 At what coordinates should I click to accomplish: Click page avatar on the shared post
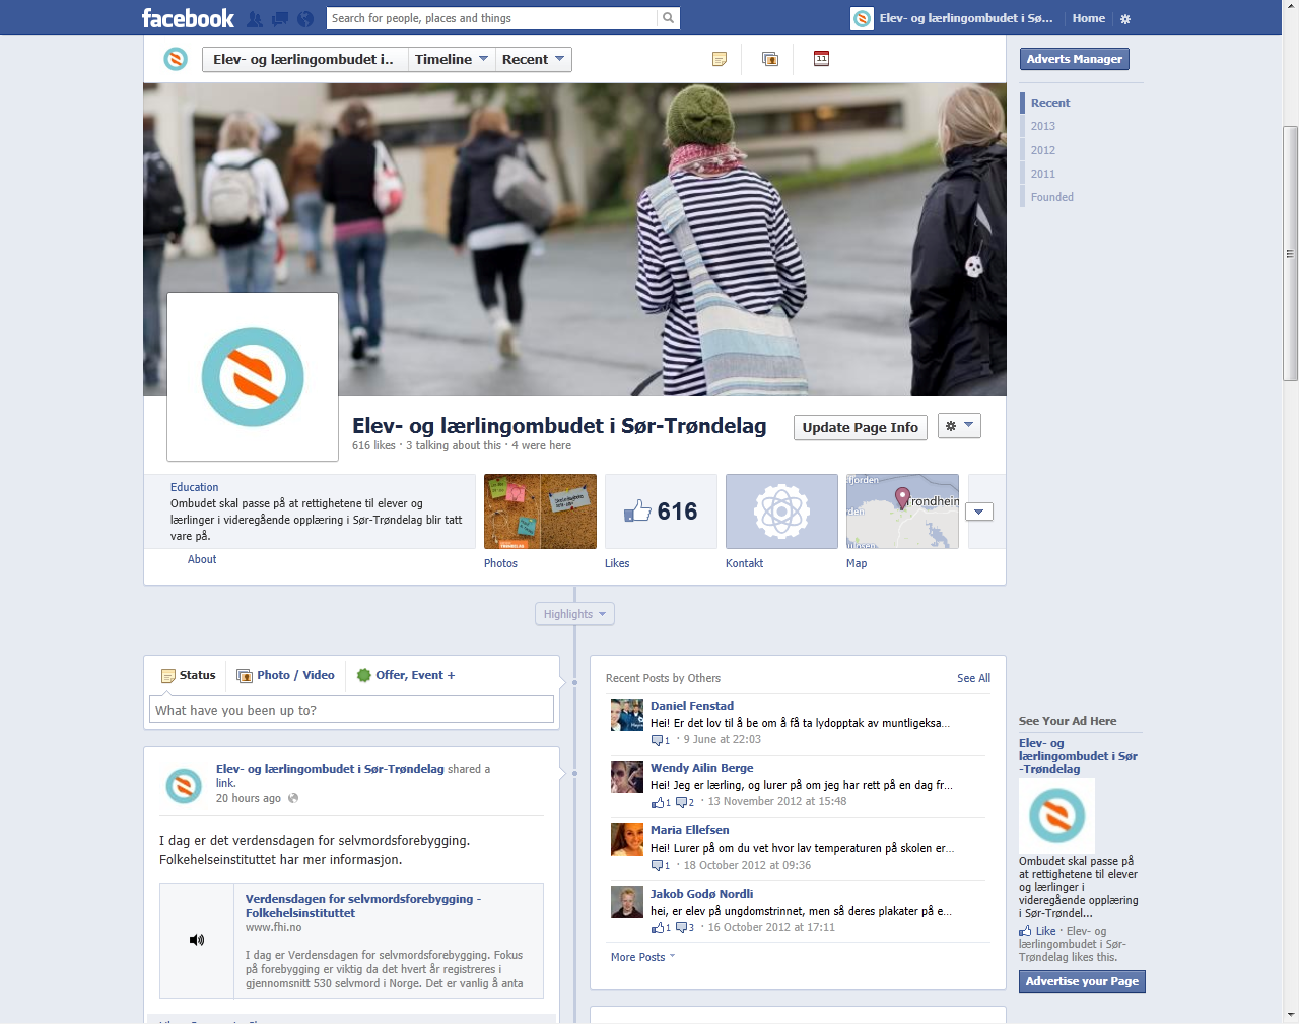coord(183,786)
